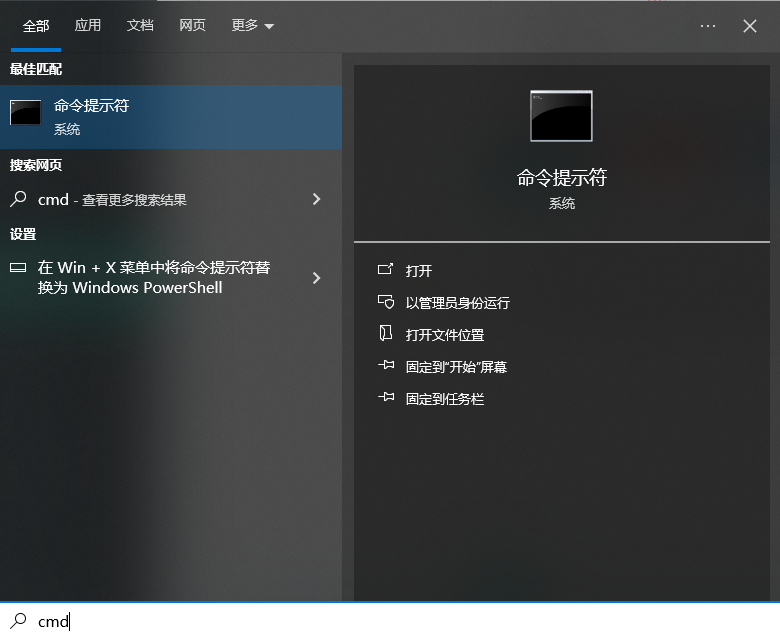Screen dimensions: 780x638
Task: Click the web search magnifier icon beside cmd
Action: (18, 199)
